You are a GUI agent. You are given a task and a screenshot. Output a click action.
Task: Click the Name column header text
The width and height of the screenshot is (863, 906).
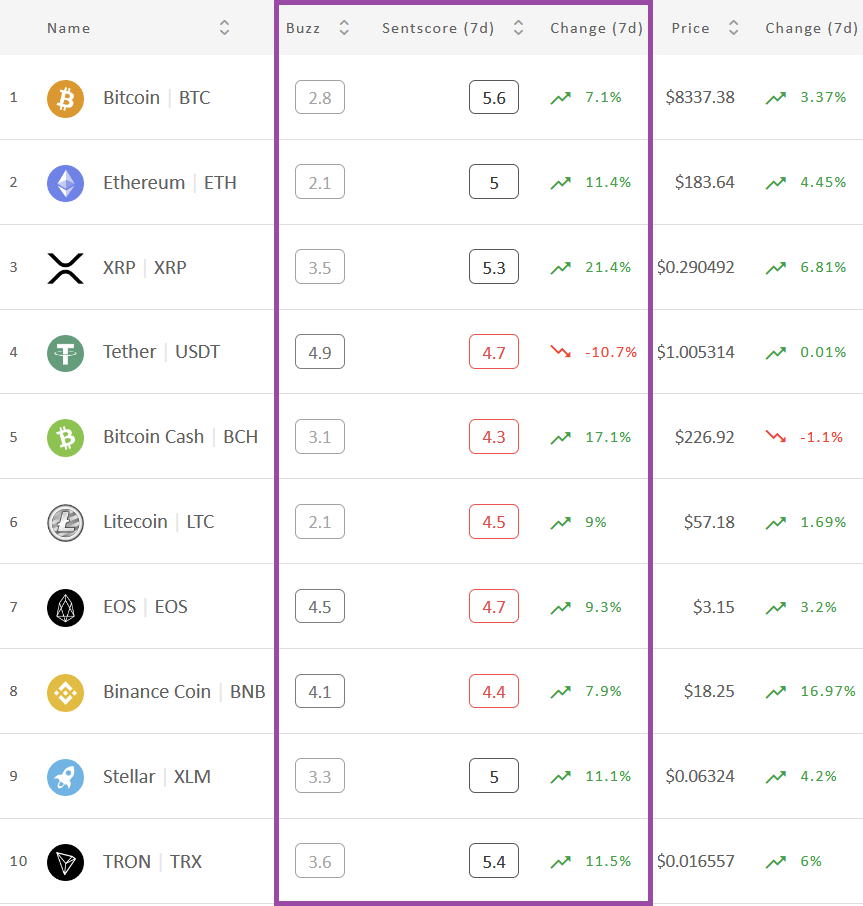69,28
